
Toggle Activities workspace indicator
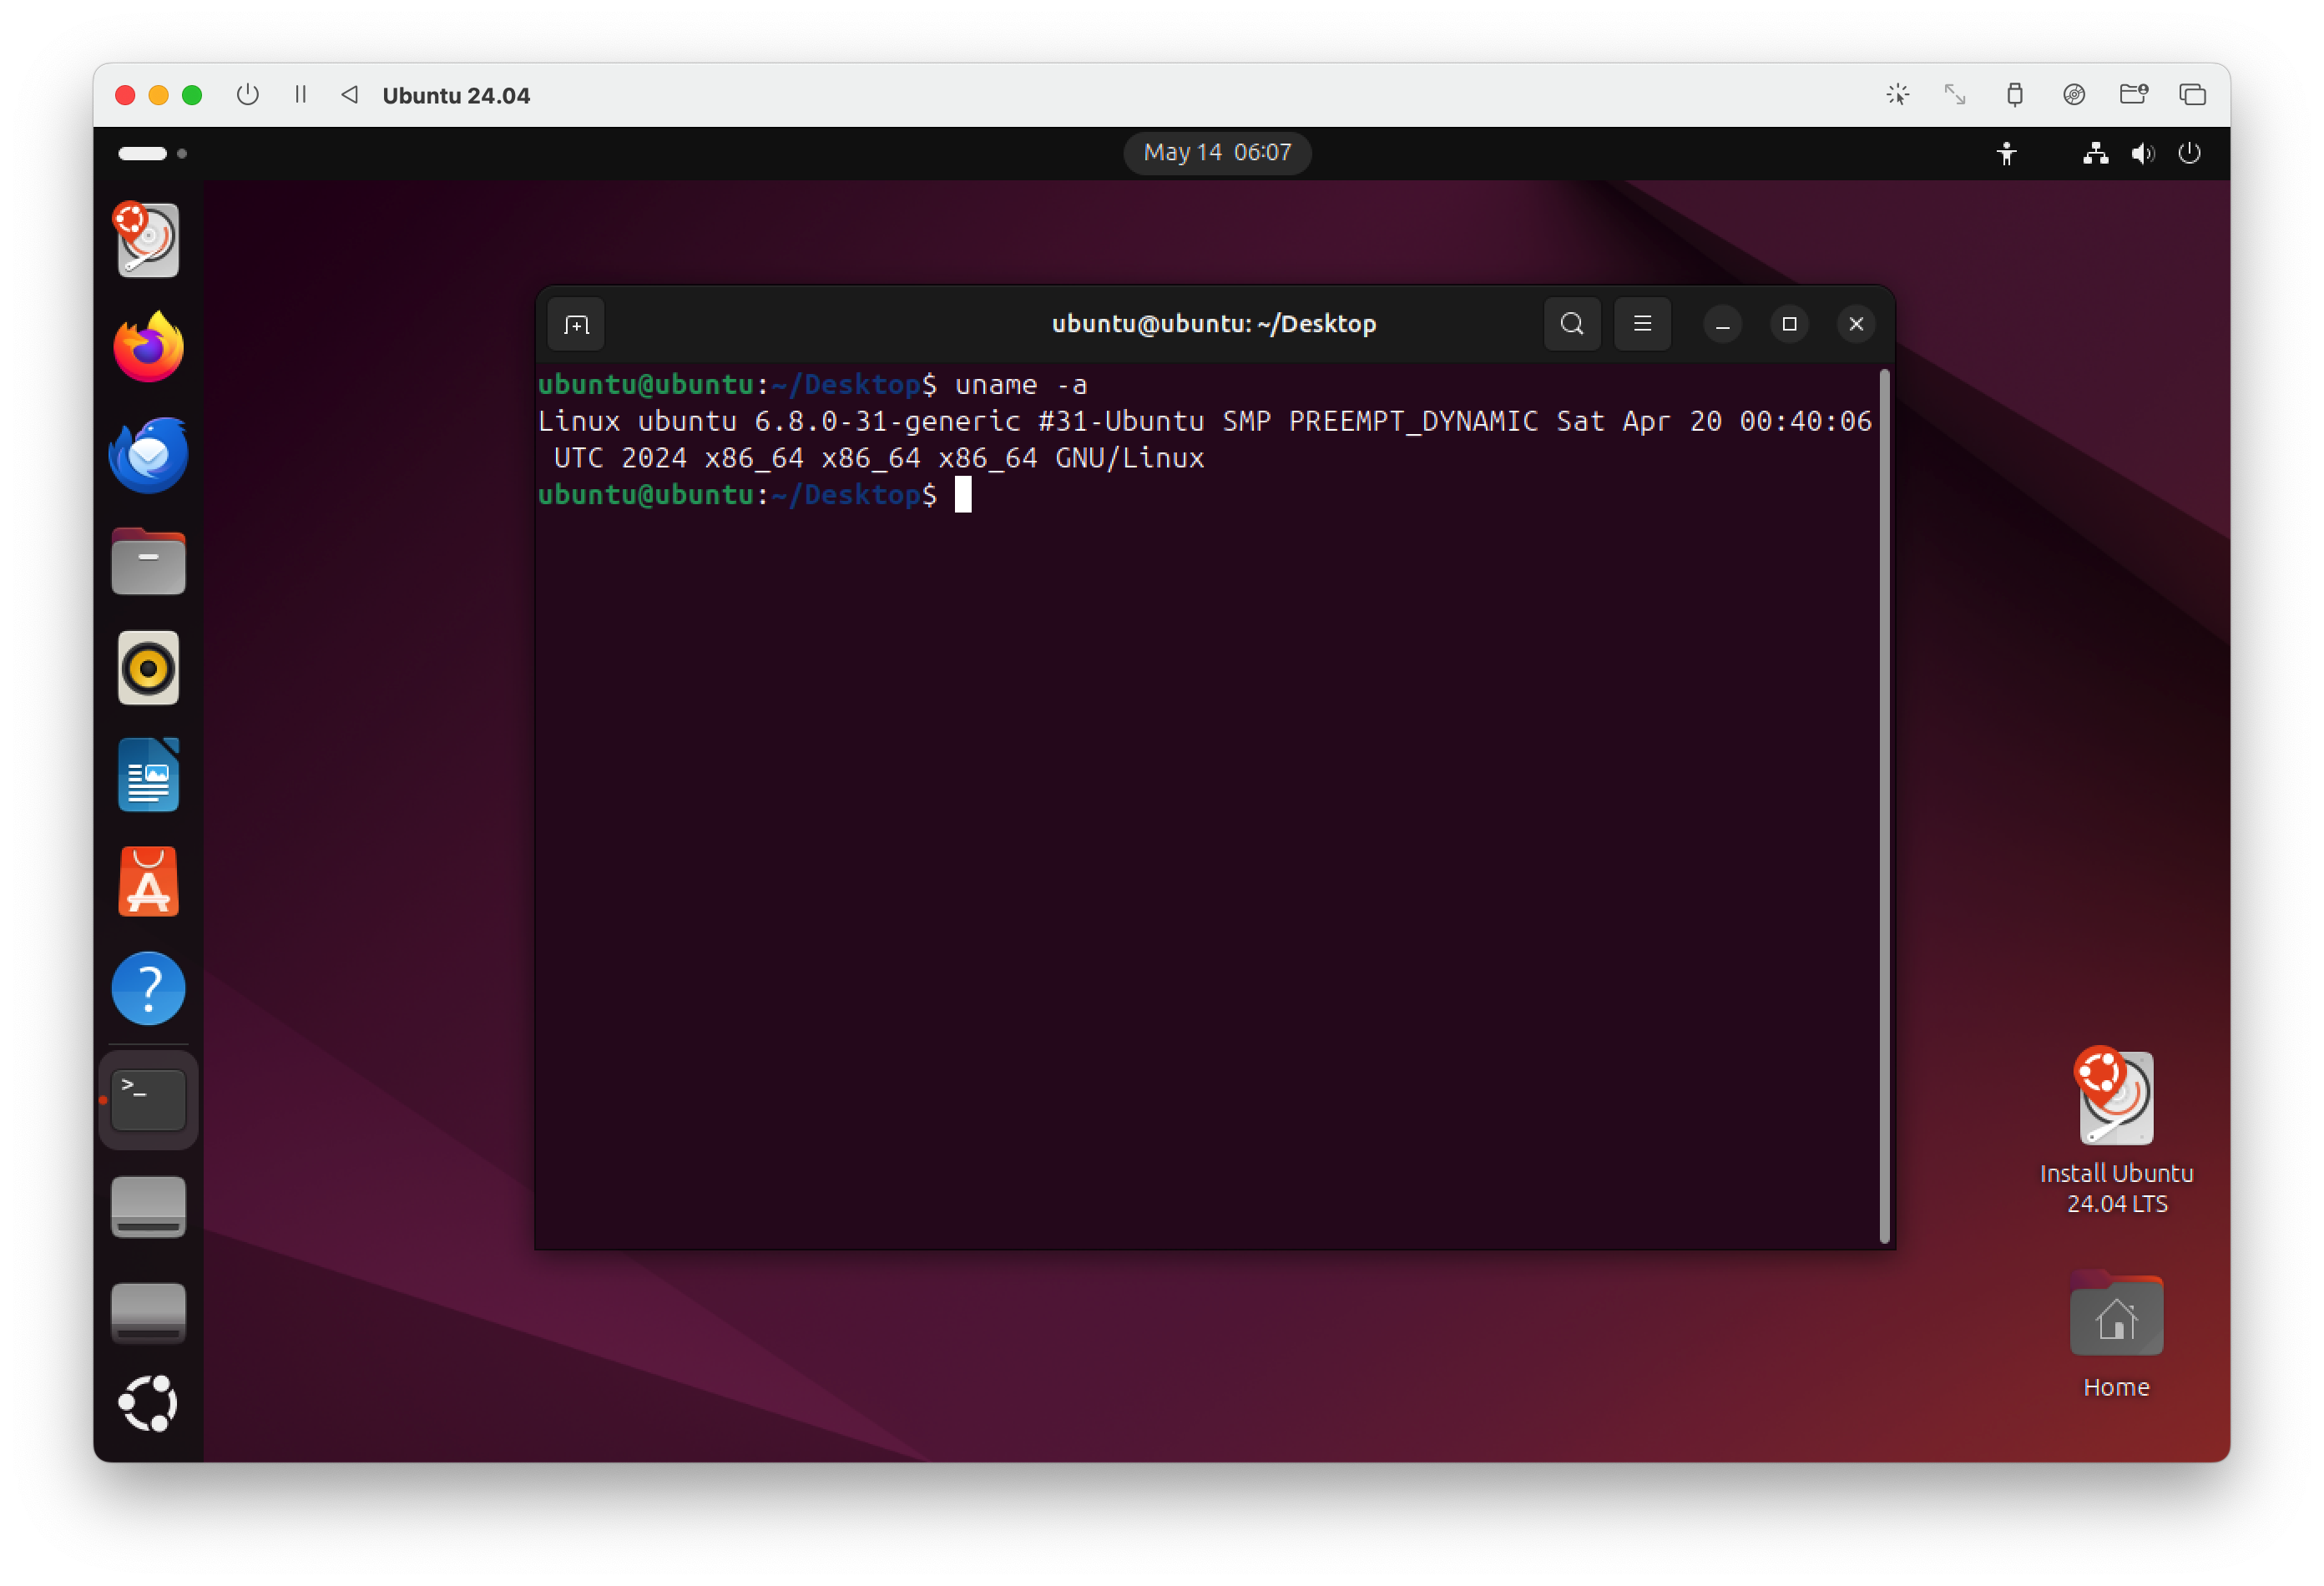(x=152, y=153)
